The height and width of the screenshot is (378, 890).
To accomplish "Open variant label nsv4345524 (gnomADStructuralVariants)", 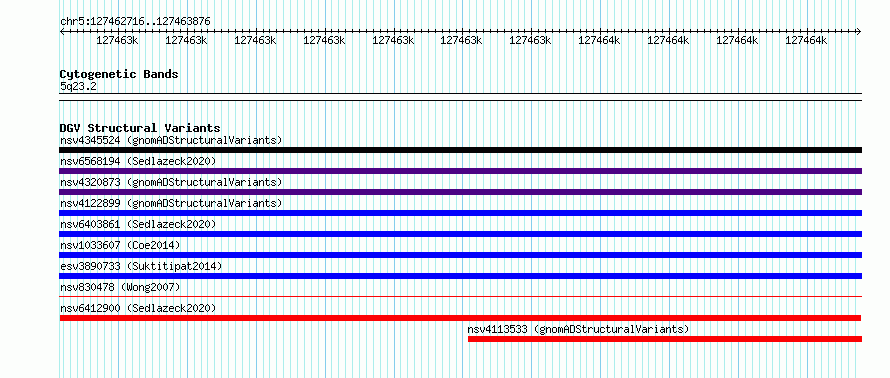I will pos(171,140).
